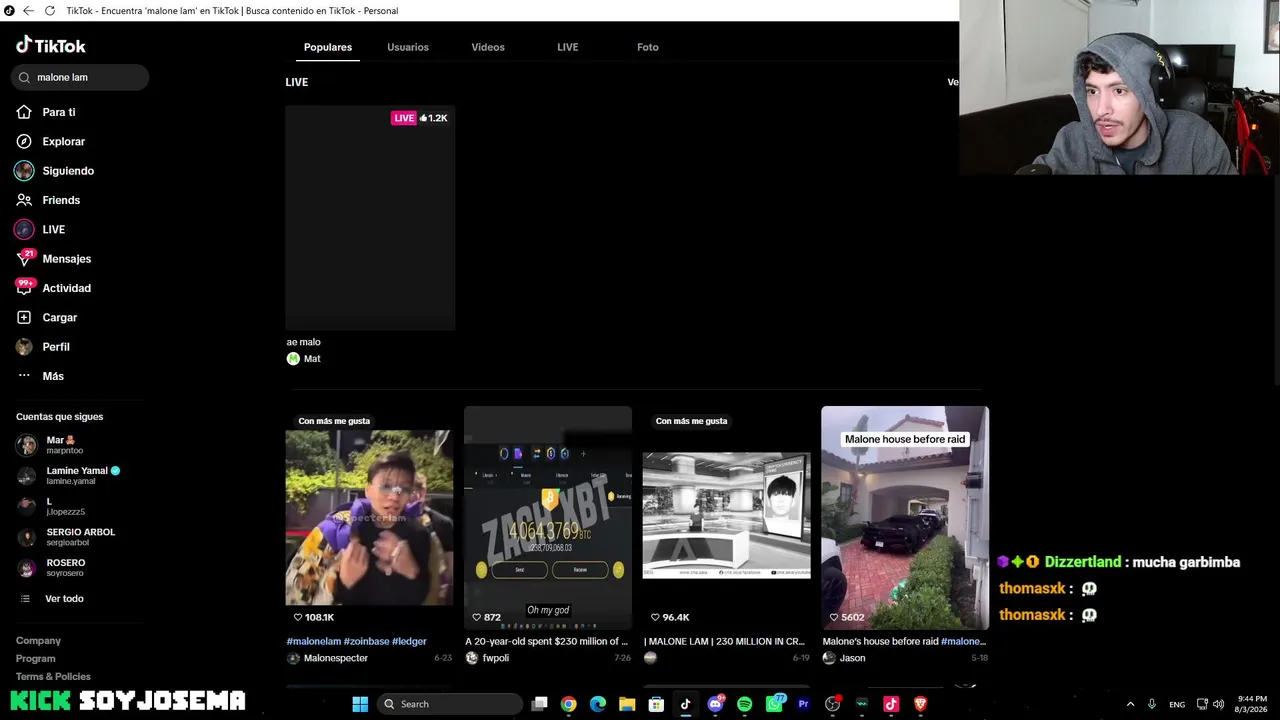1280x720 pixels.
Task: Open File Explorer from the taskbar
Action: click(627, 704)
